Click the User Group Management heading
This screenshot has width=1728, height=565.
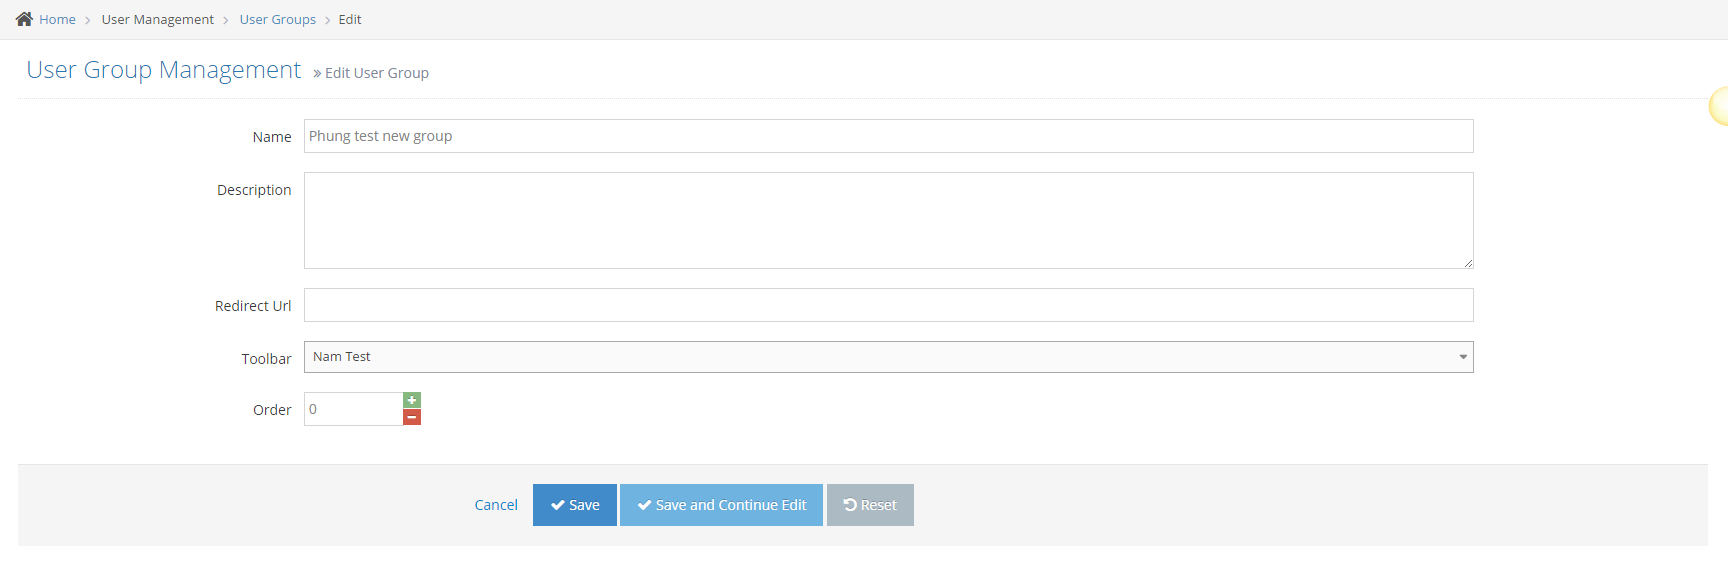[x=163, y=70]
